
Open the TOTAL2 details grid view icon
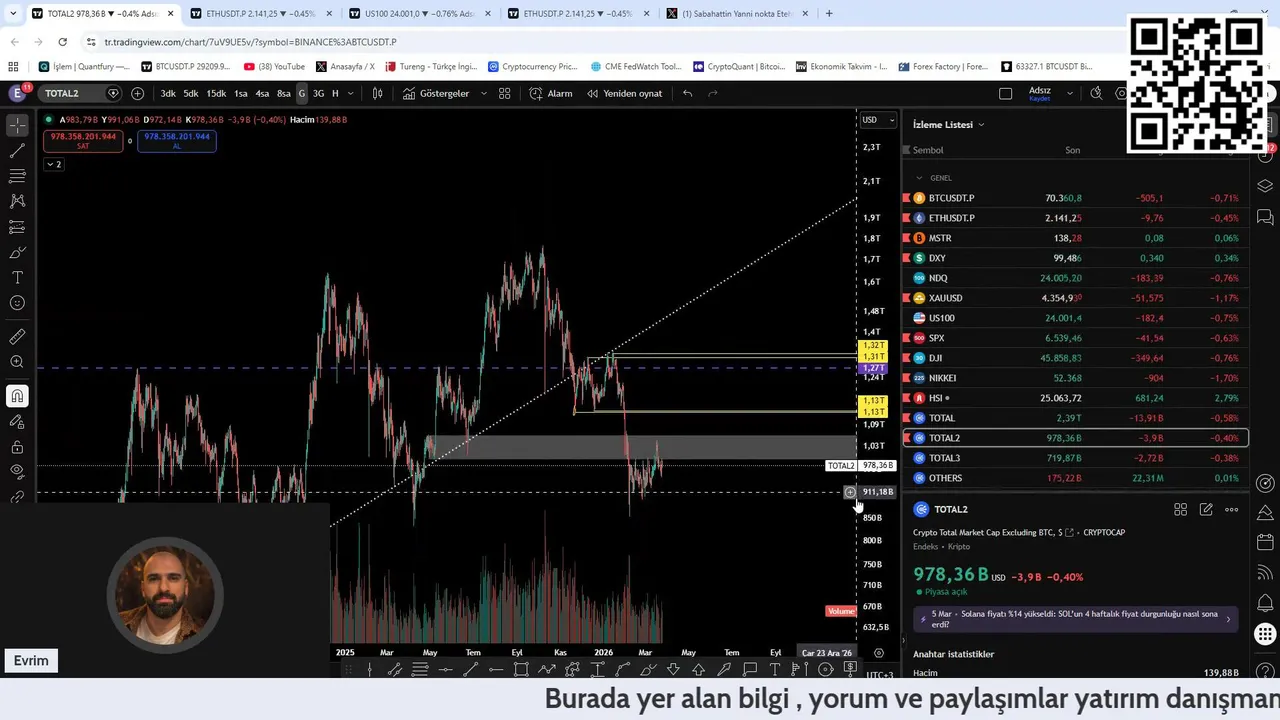tap(1180, 509)
